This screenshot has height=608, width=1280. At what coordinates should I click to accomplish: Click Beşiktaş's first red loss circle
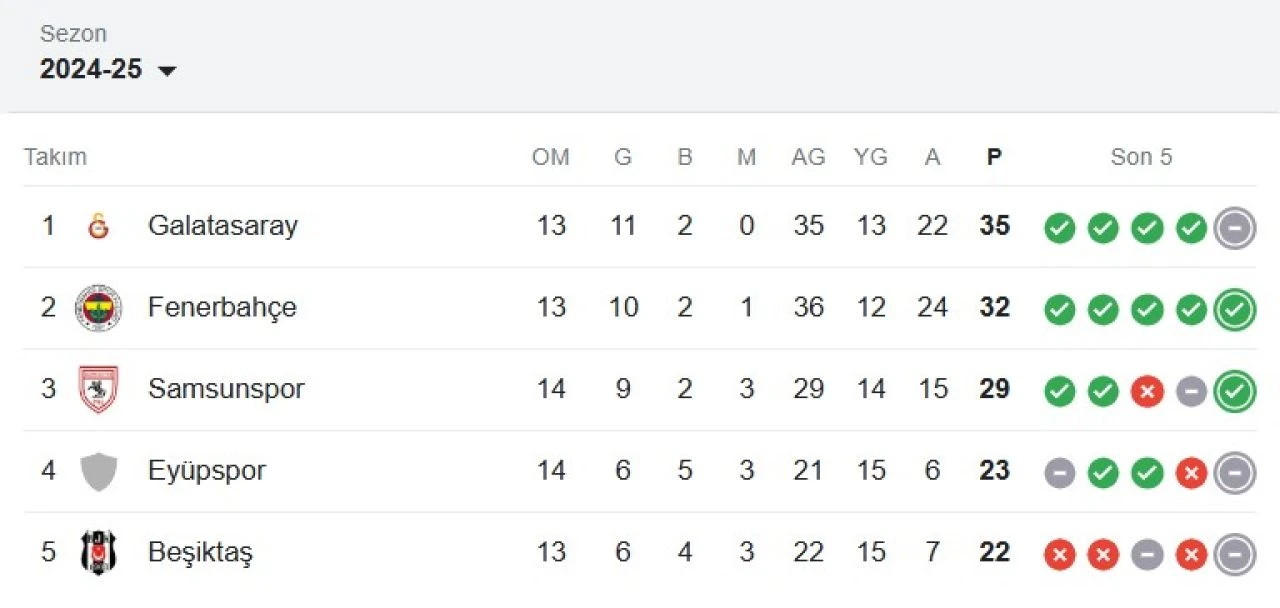(x=1059, y=553)
